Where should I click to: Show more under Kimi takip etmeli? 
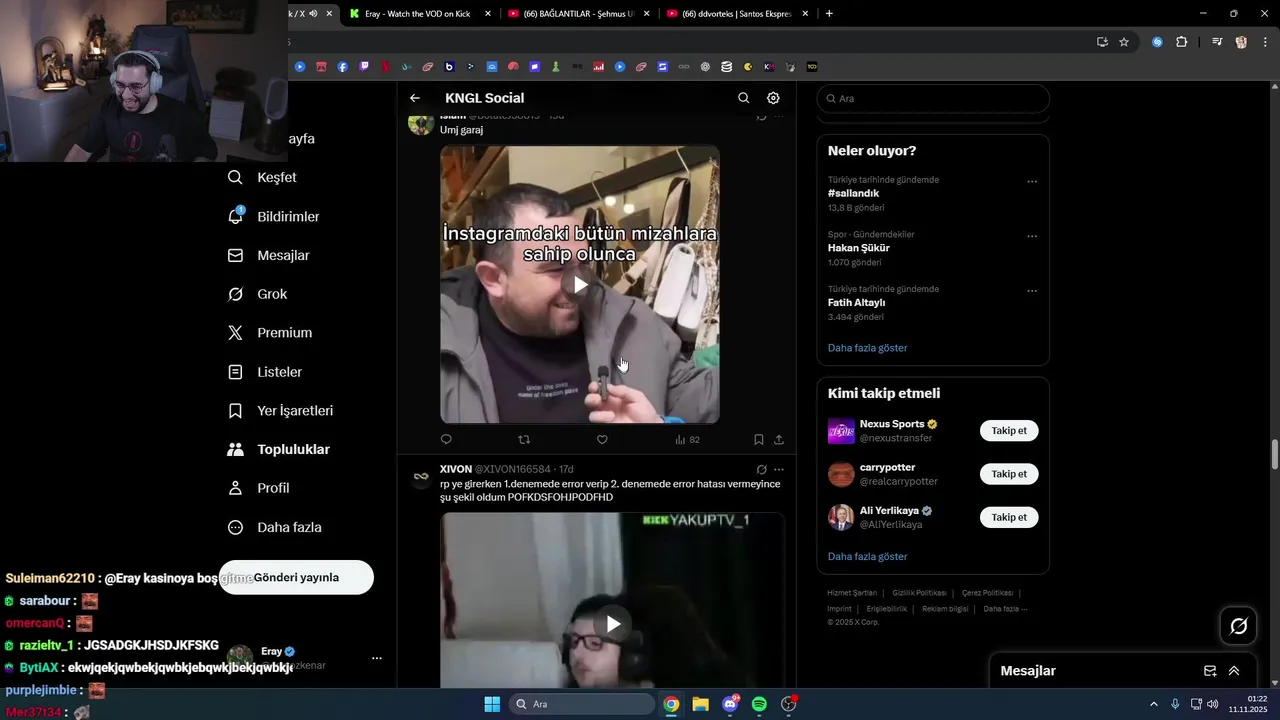pos(867,556)
